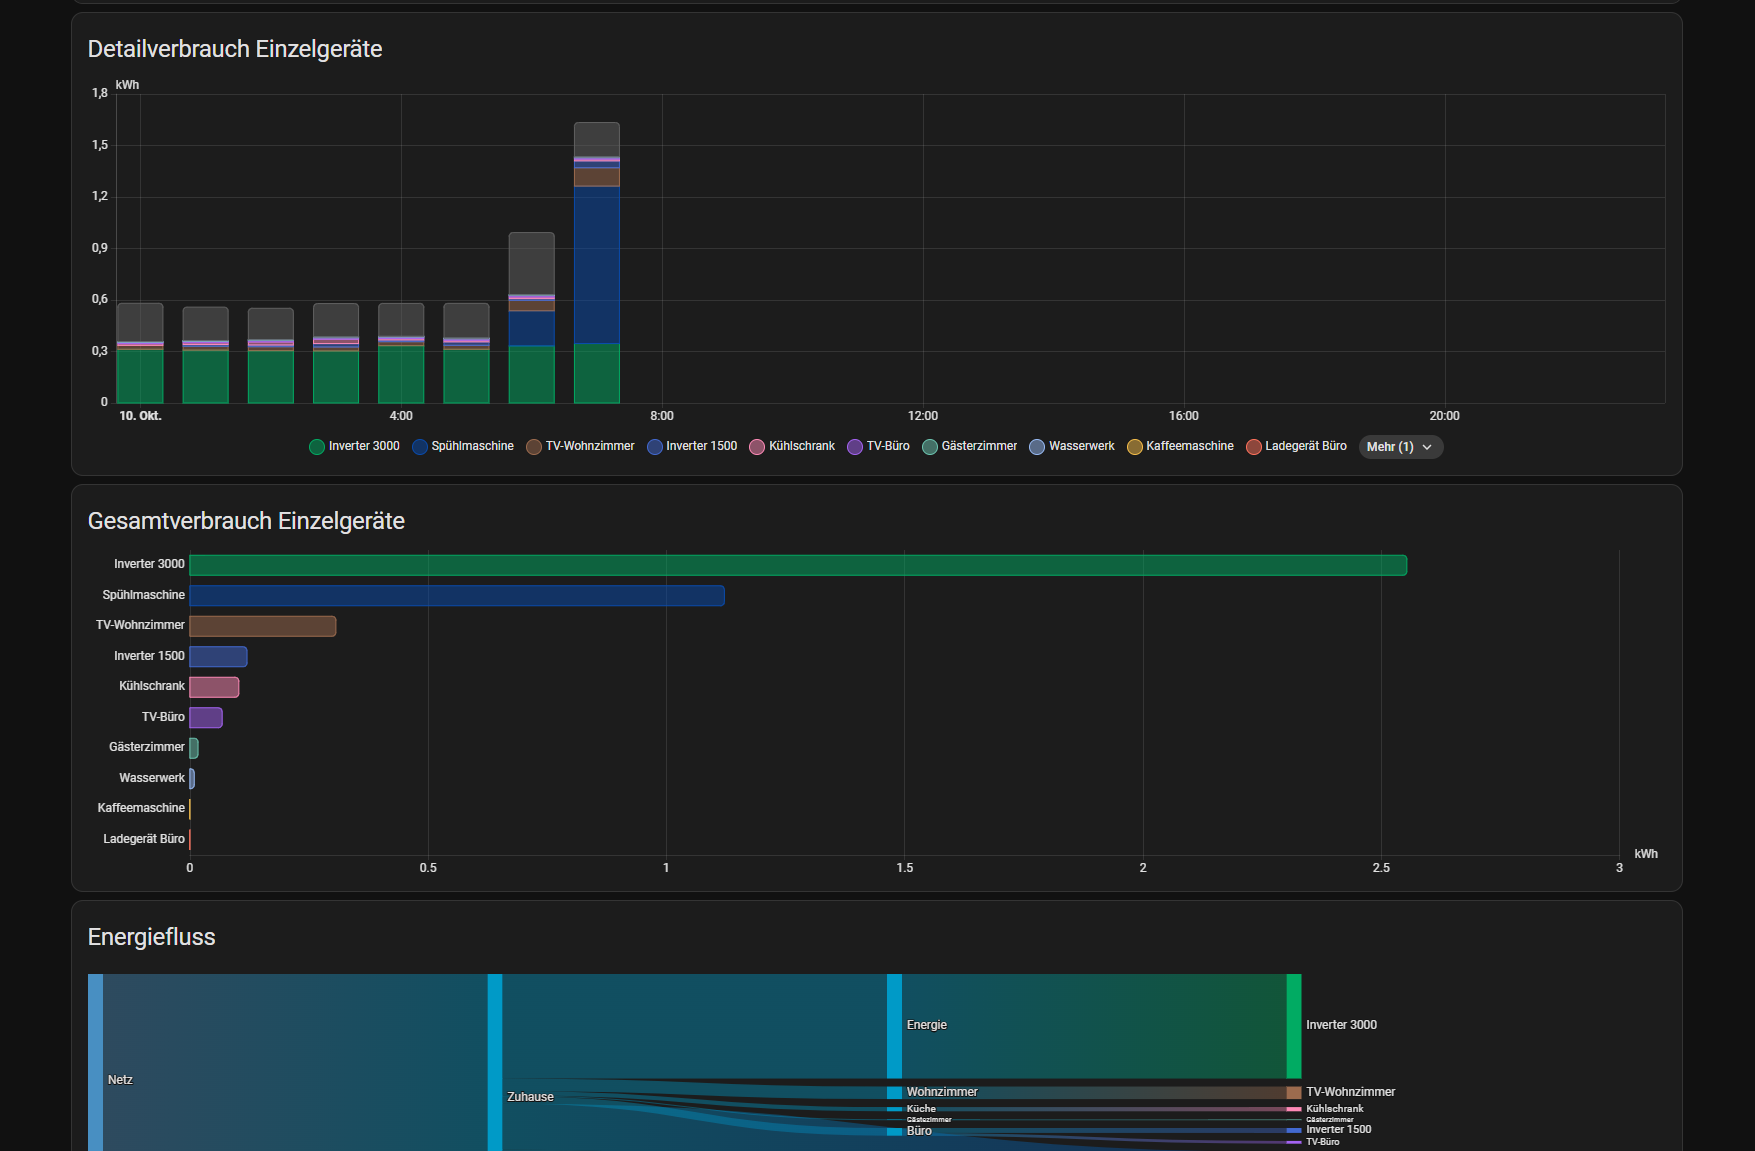Hide the Kühlschrank series via legend
This screenshot has height=1151, width=1755.
792,447
